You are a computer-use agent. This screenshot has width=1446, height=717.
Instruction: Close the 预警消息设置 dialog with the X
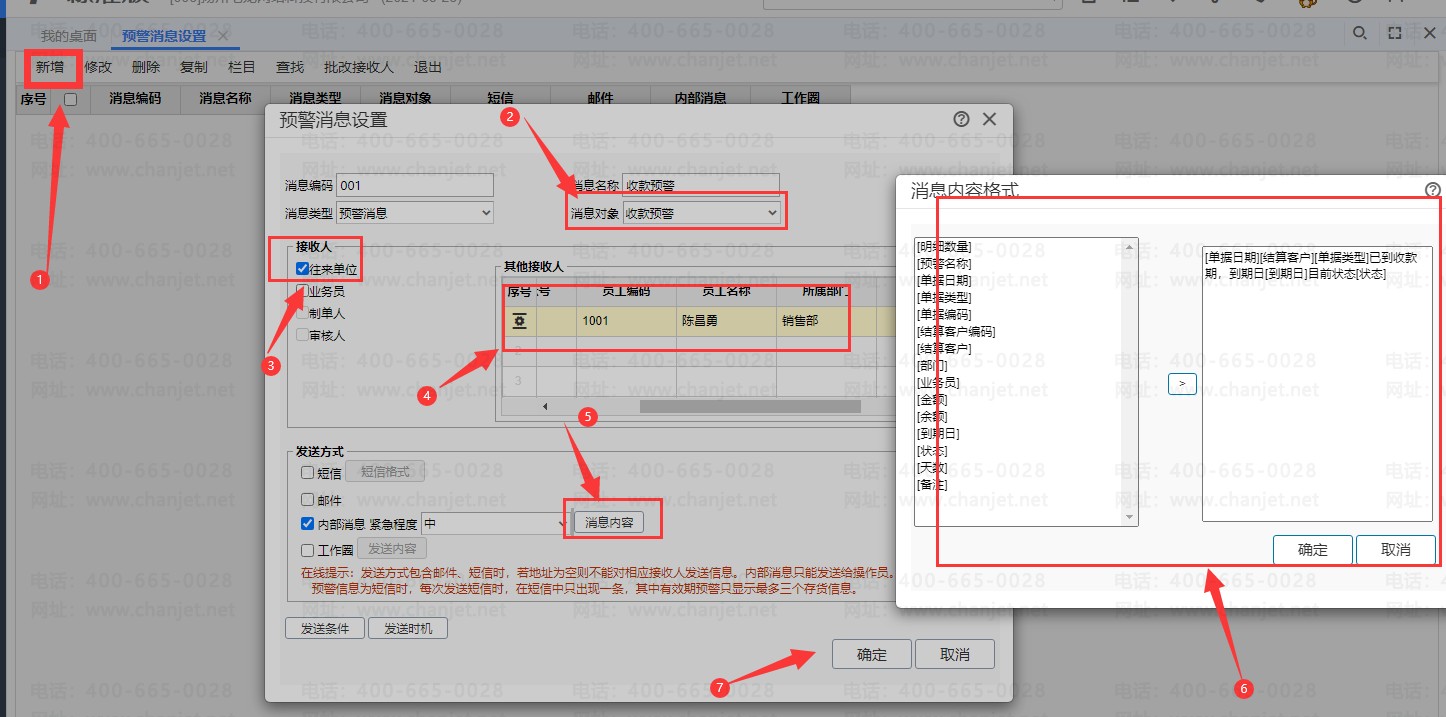pos(989,119)
